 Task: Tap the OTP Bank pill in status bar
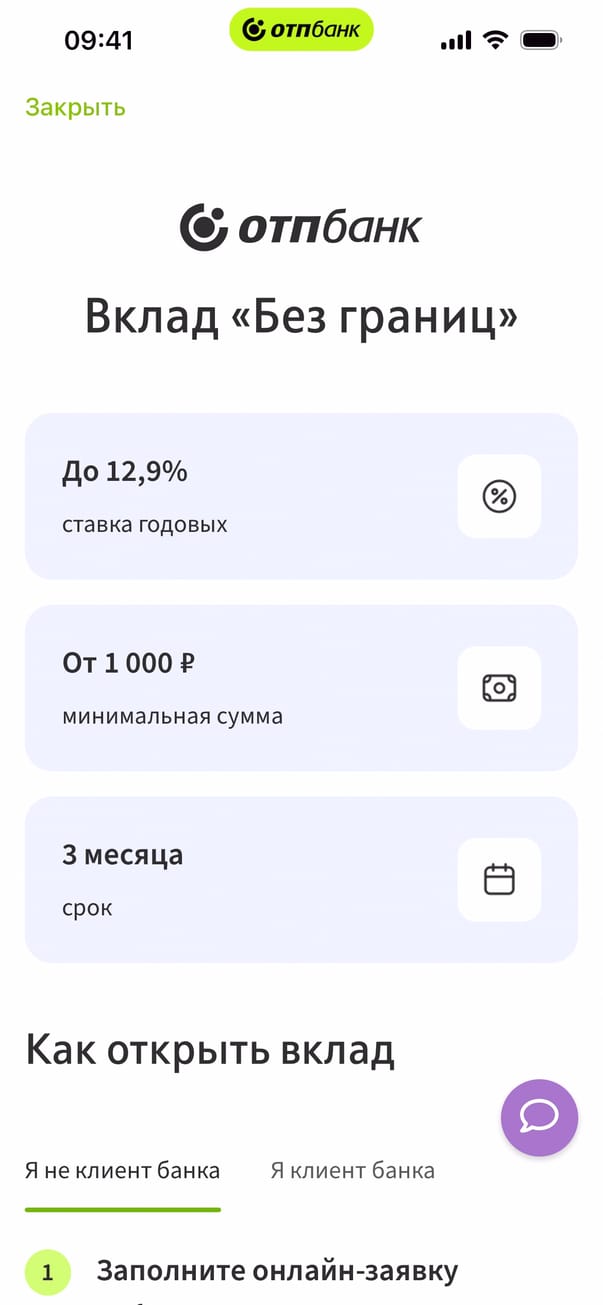pos(301,30)
